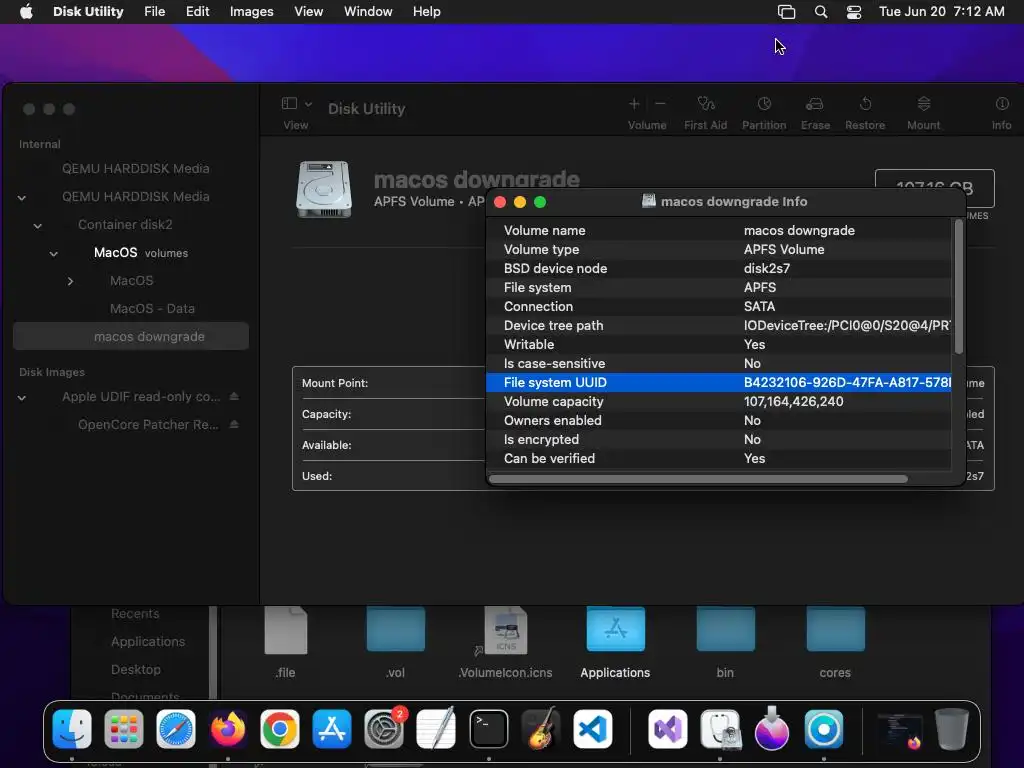Image resolution: width=1024 pixels, height=768 pixels.
Task: Open Finder from the Dock
Action: 72,729
